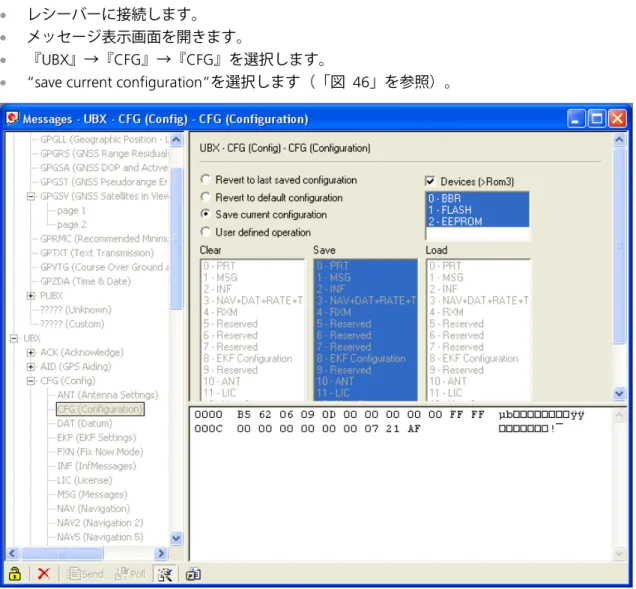
Task: Select LIC (License) tree item
Action: 84,480
